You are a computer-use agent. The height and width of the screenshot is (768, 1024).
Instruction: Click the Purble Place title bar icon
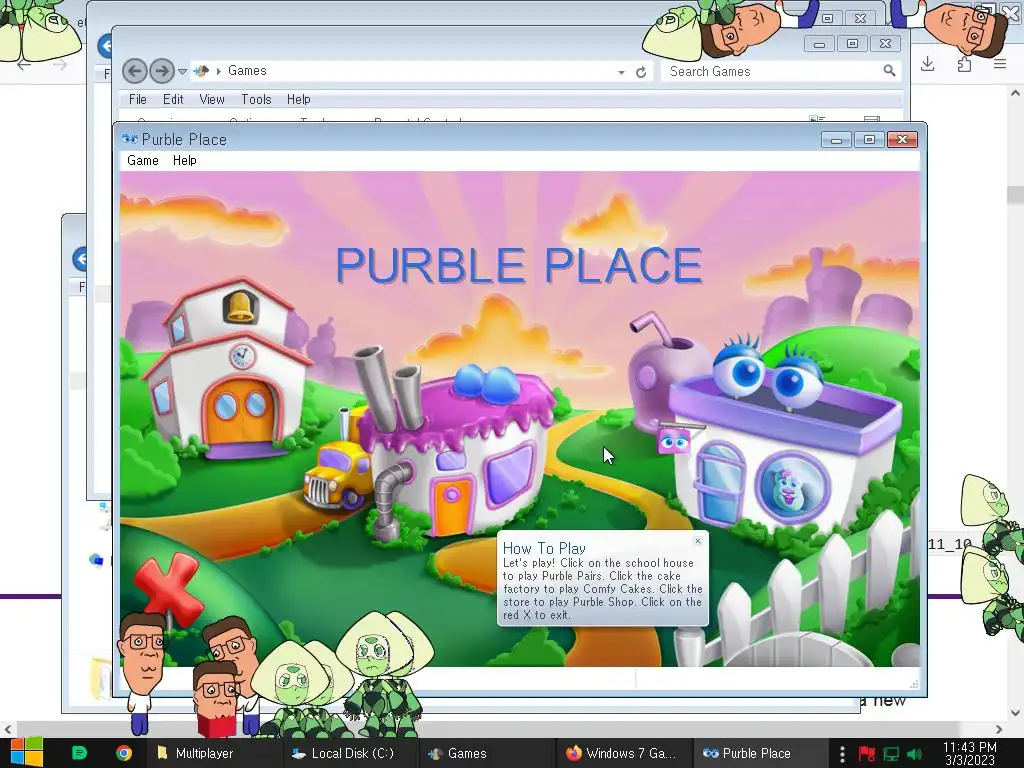(129, 139)
